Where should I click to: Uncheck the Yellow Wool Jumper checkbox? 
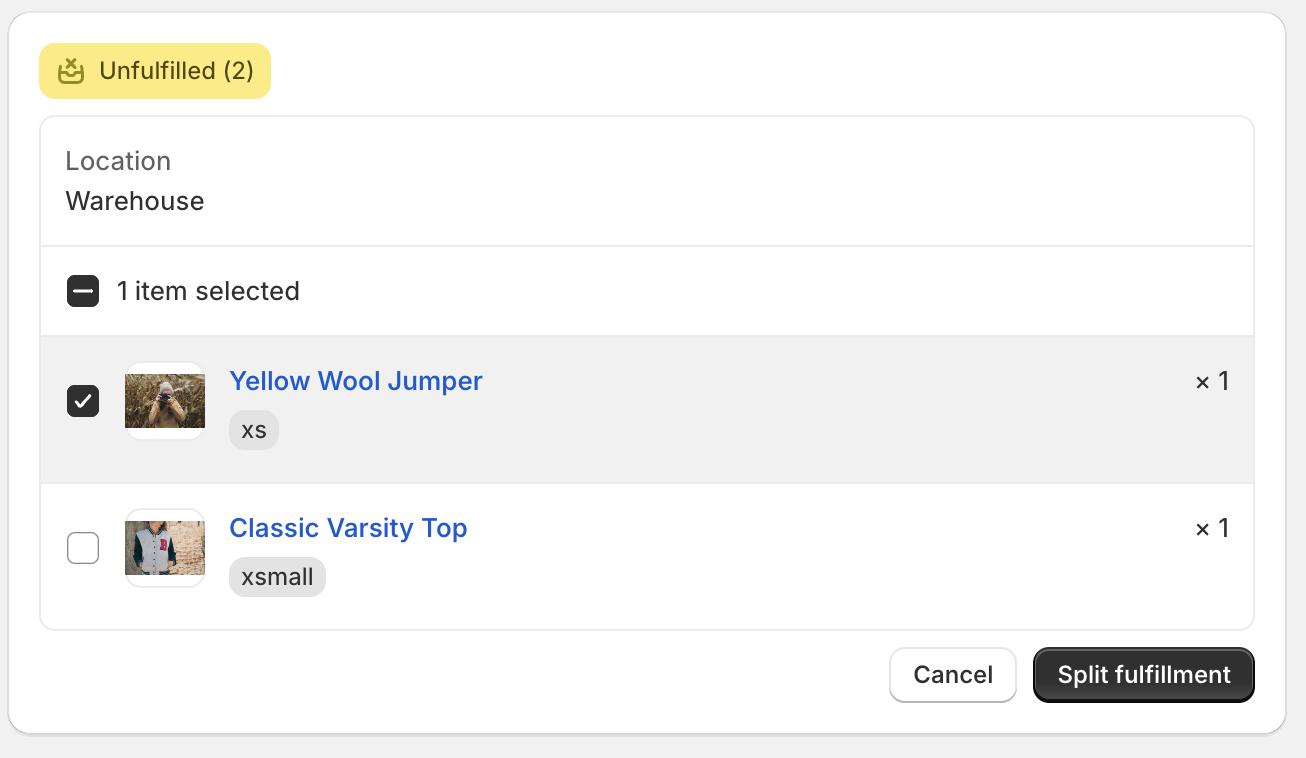pyautogui.click(x=83, y=401)
